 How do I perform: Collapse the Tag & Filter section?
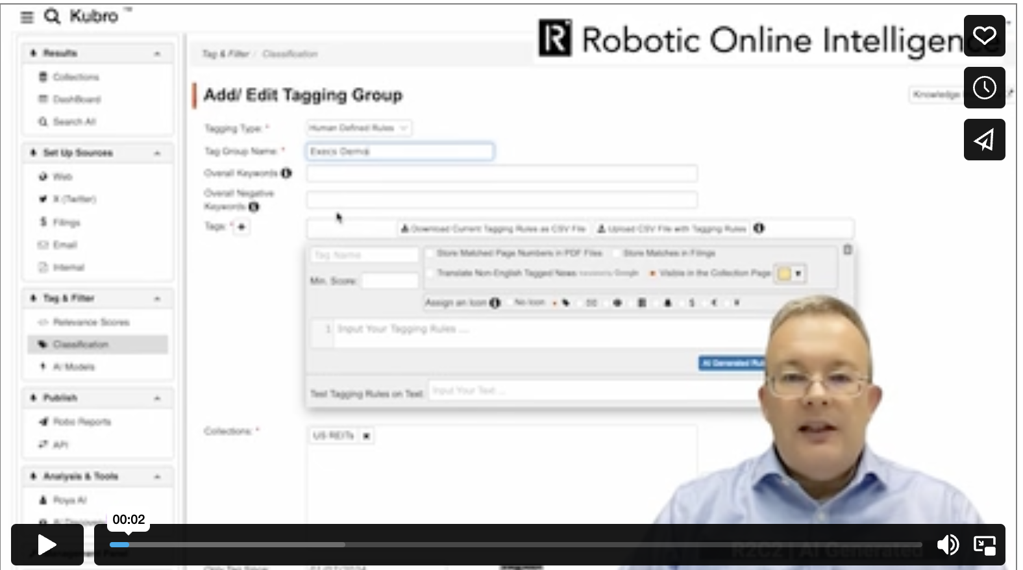tap(157, 299)
